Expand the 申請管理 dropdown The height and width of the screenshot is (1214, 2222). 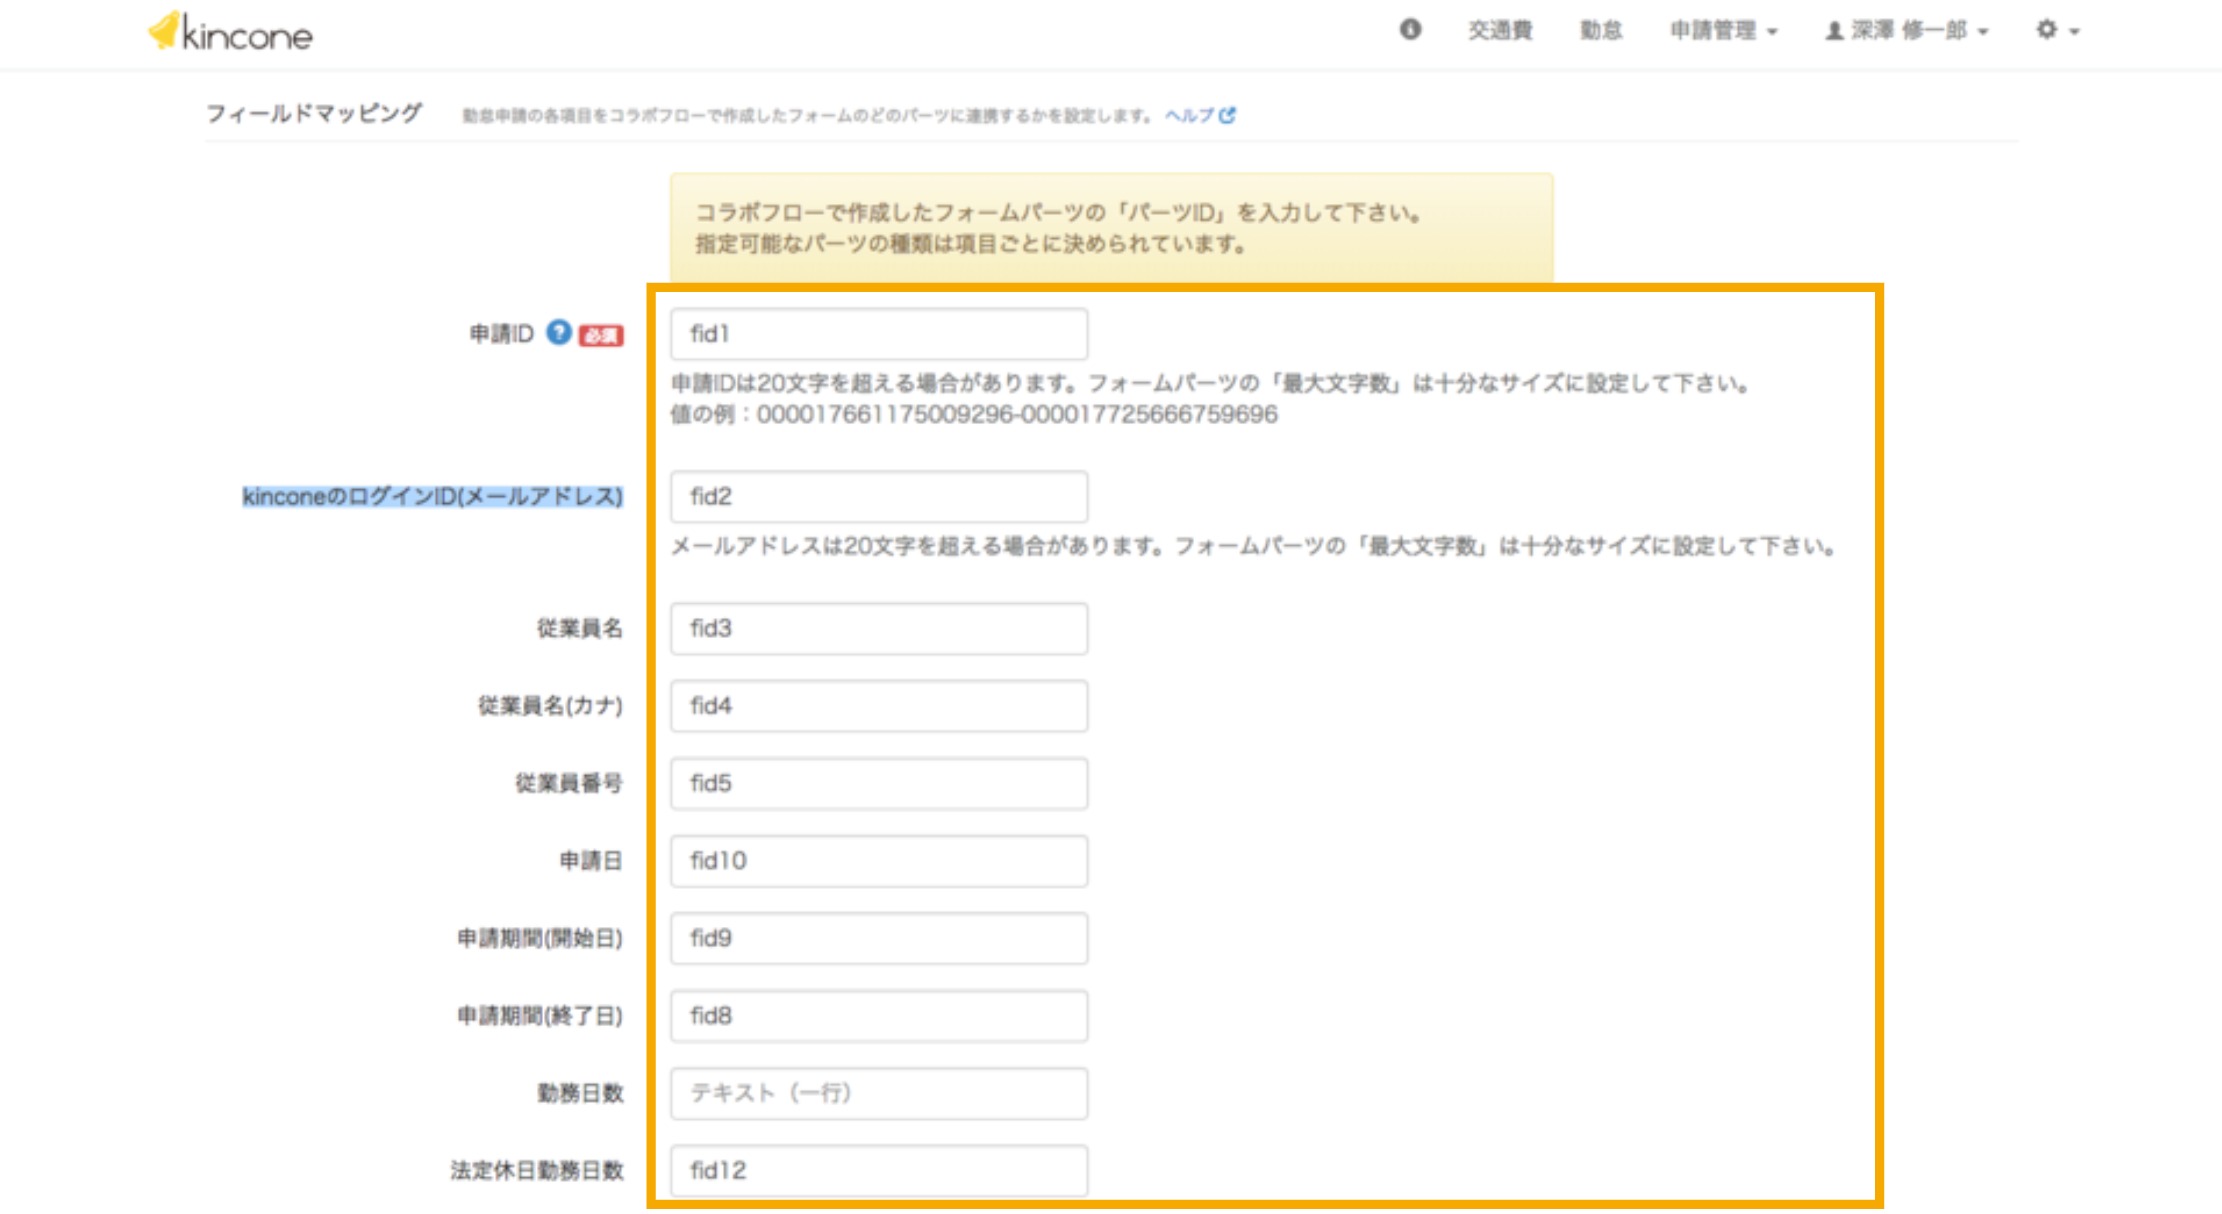1723,31
